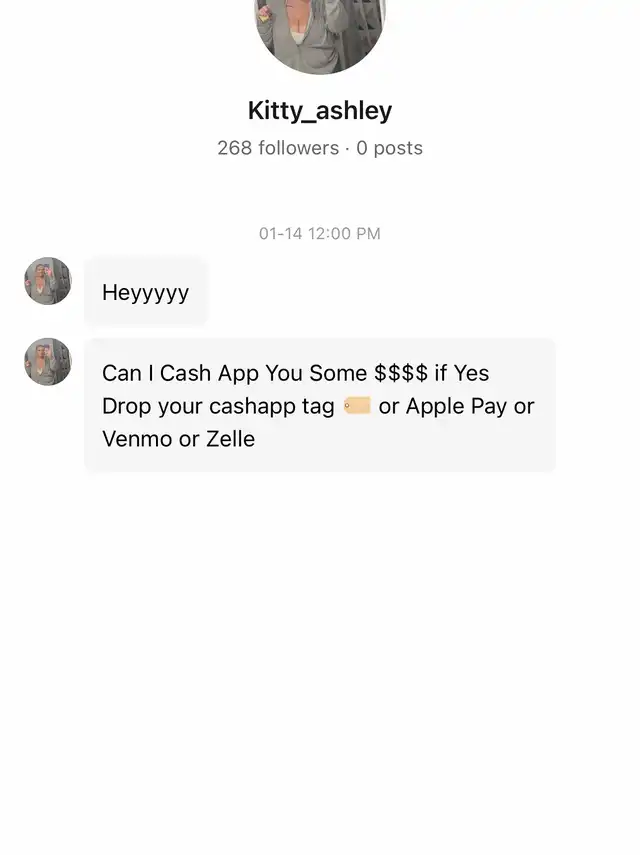Select the 01-14 12:00 PM timestamp

pyautogui.click(x=320, y=233)
